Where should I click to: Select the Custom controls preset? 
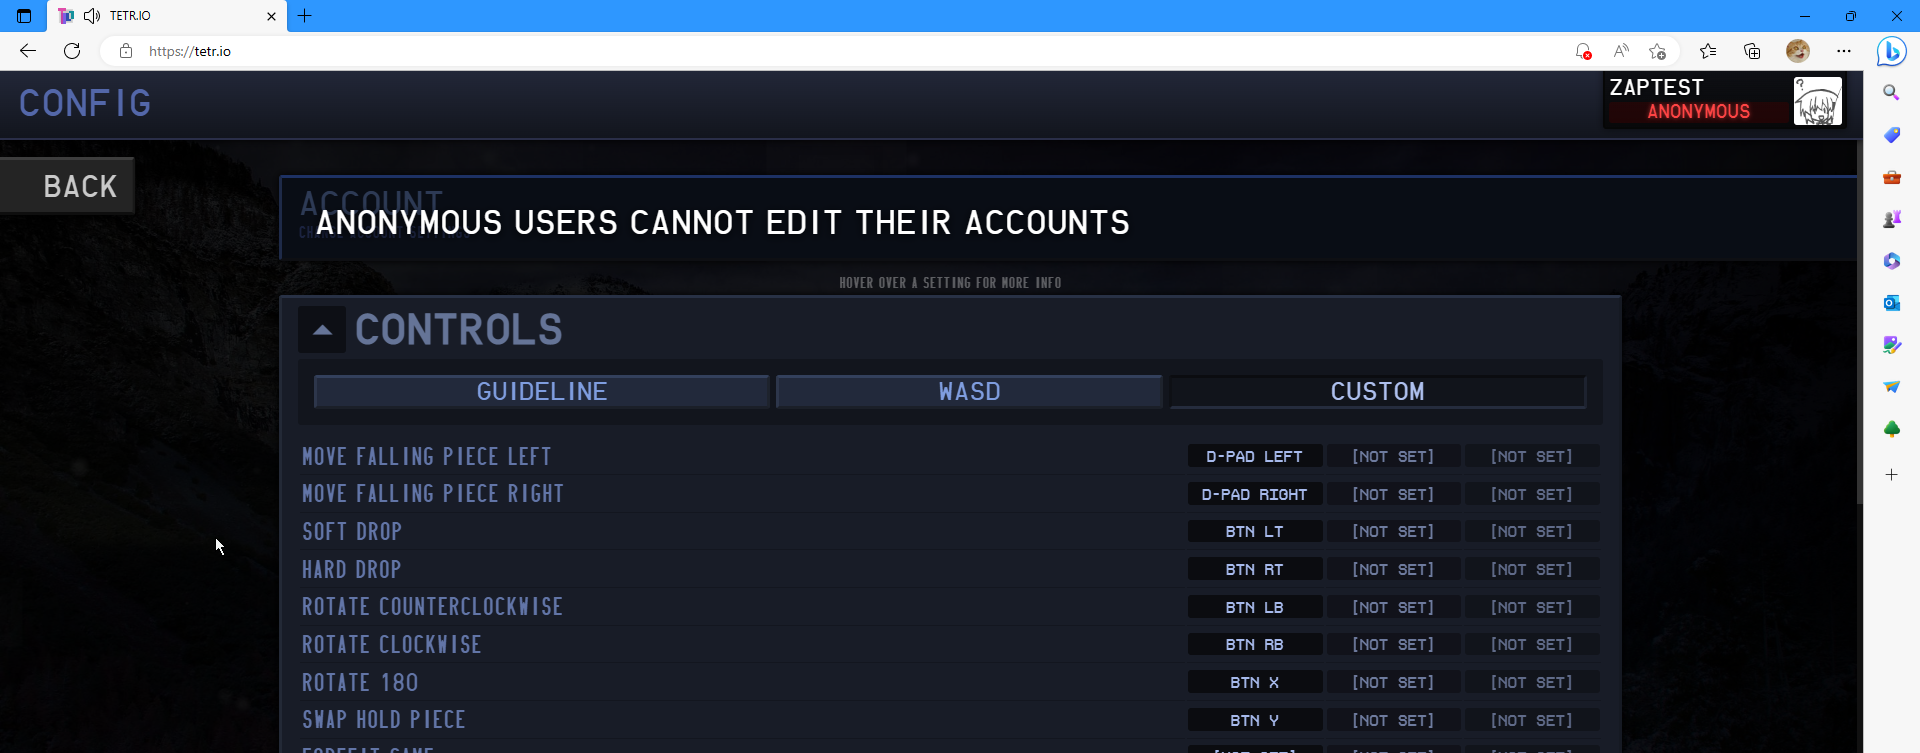pyautogui.click(x=1378, y=392)
